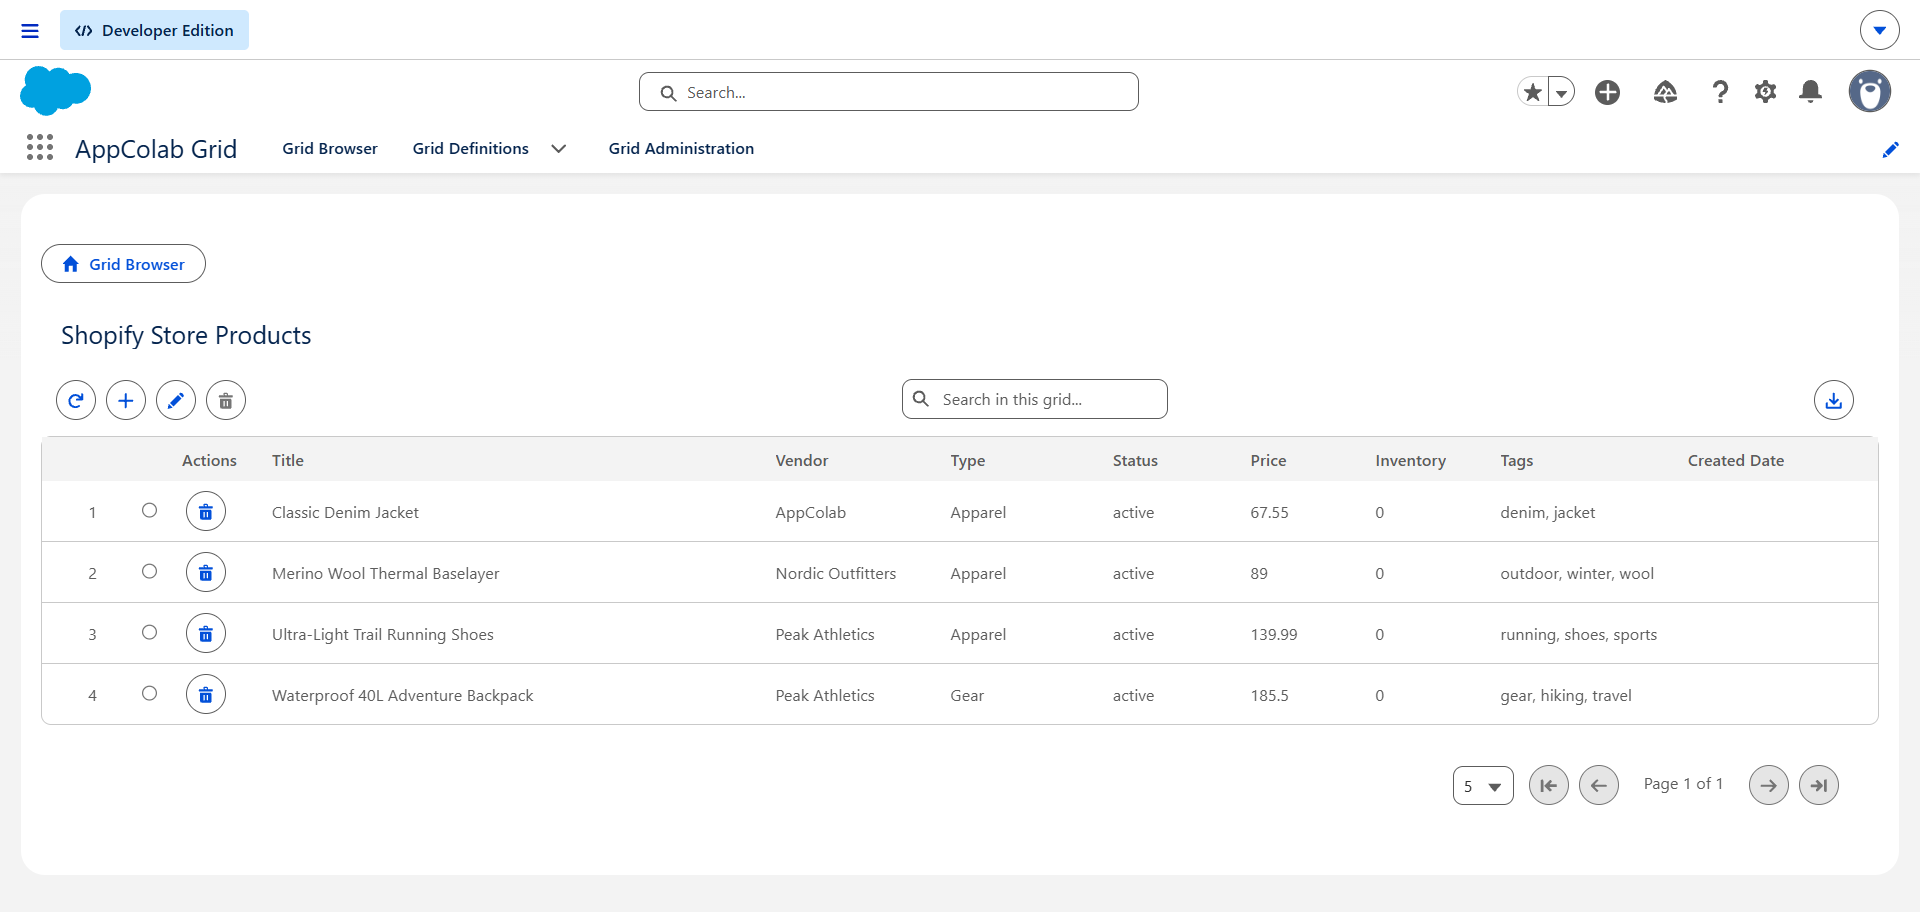The width and height of the screenshot is (1920, 912).
Task: Click the 185.5 price cell
Action: [x=1270, y=695]
